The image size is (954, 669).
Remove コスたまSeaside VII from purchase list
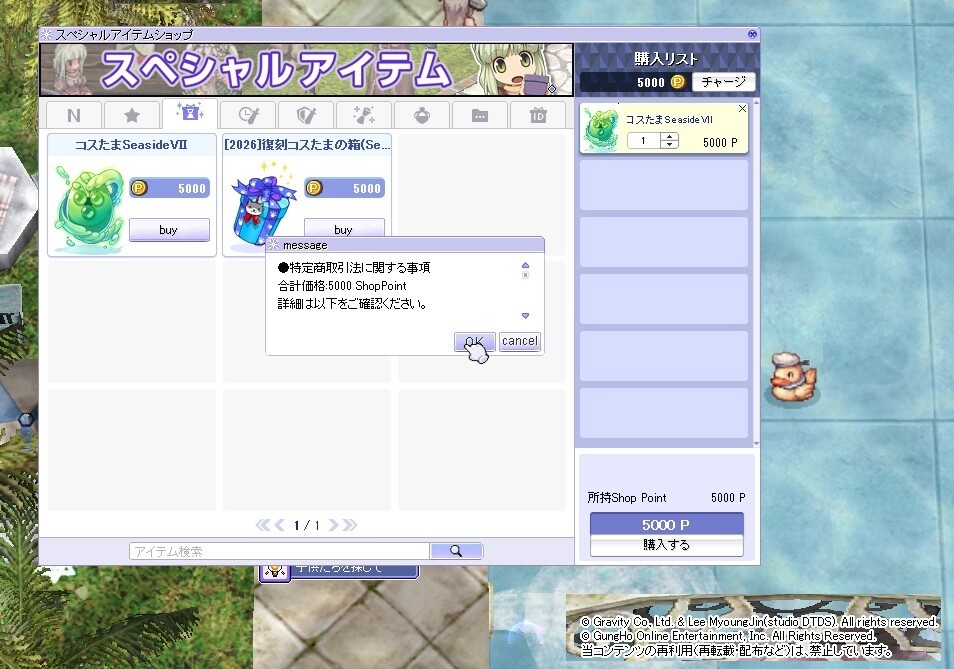pyautogui.click(x=742, y=109)
